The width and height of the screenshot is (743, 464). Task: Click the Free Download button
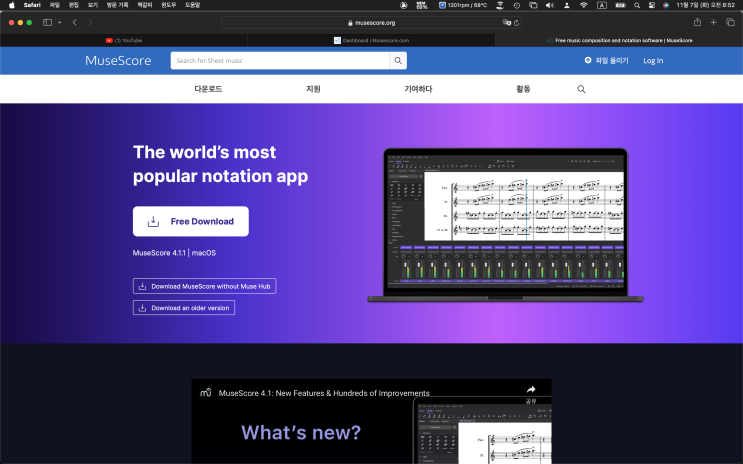click(x=190, y=221)
